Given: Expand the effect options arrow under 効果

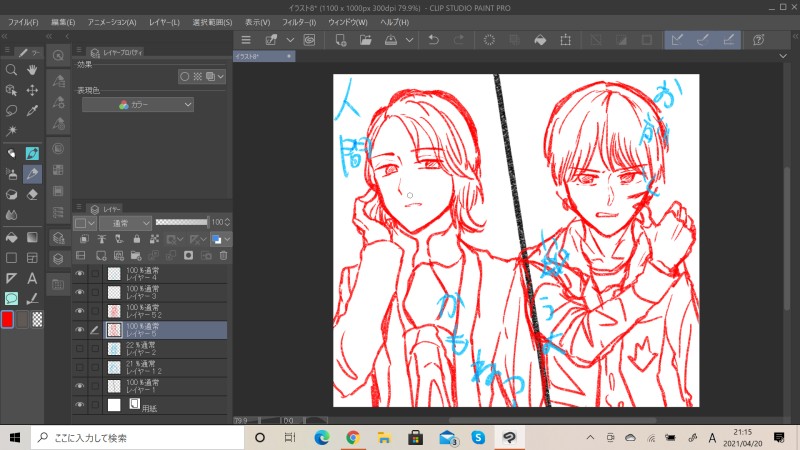Looking at the screenshot, I should (x=220, y=77).
